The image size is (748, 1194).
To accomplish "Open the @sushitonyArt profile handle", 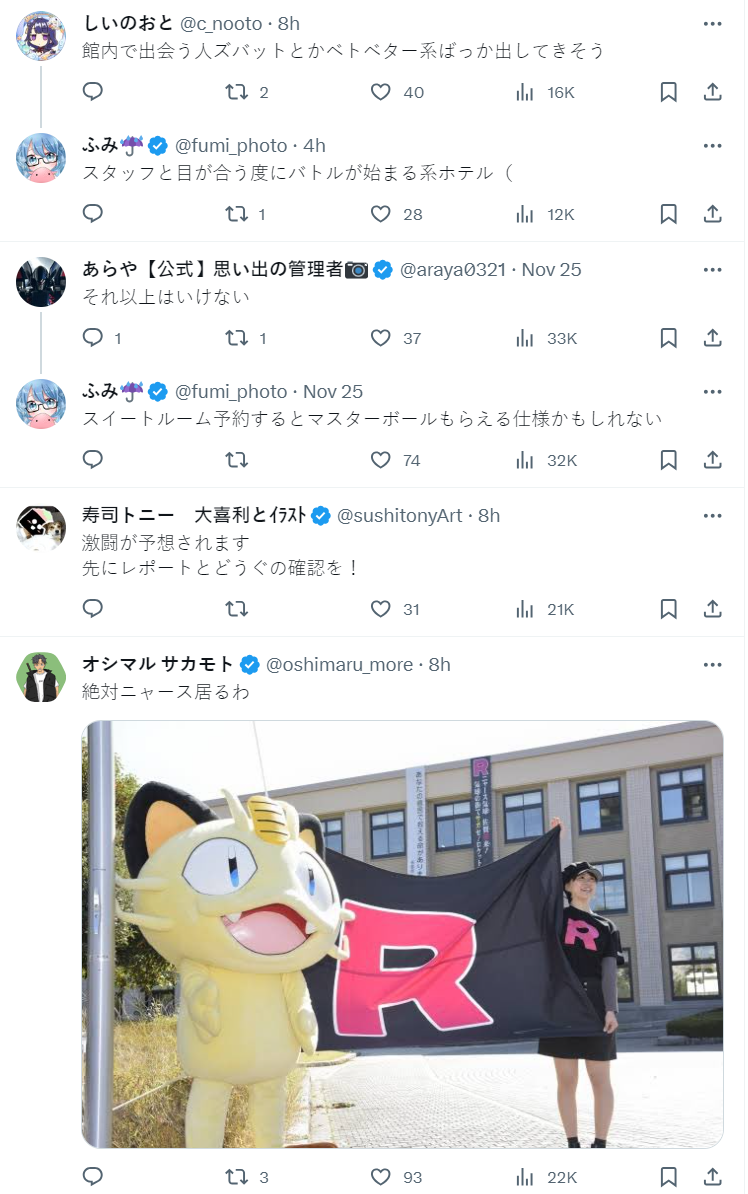I will coord(399,516).
